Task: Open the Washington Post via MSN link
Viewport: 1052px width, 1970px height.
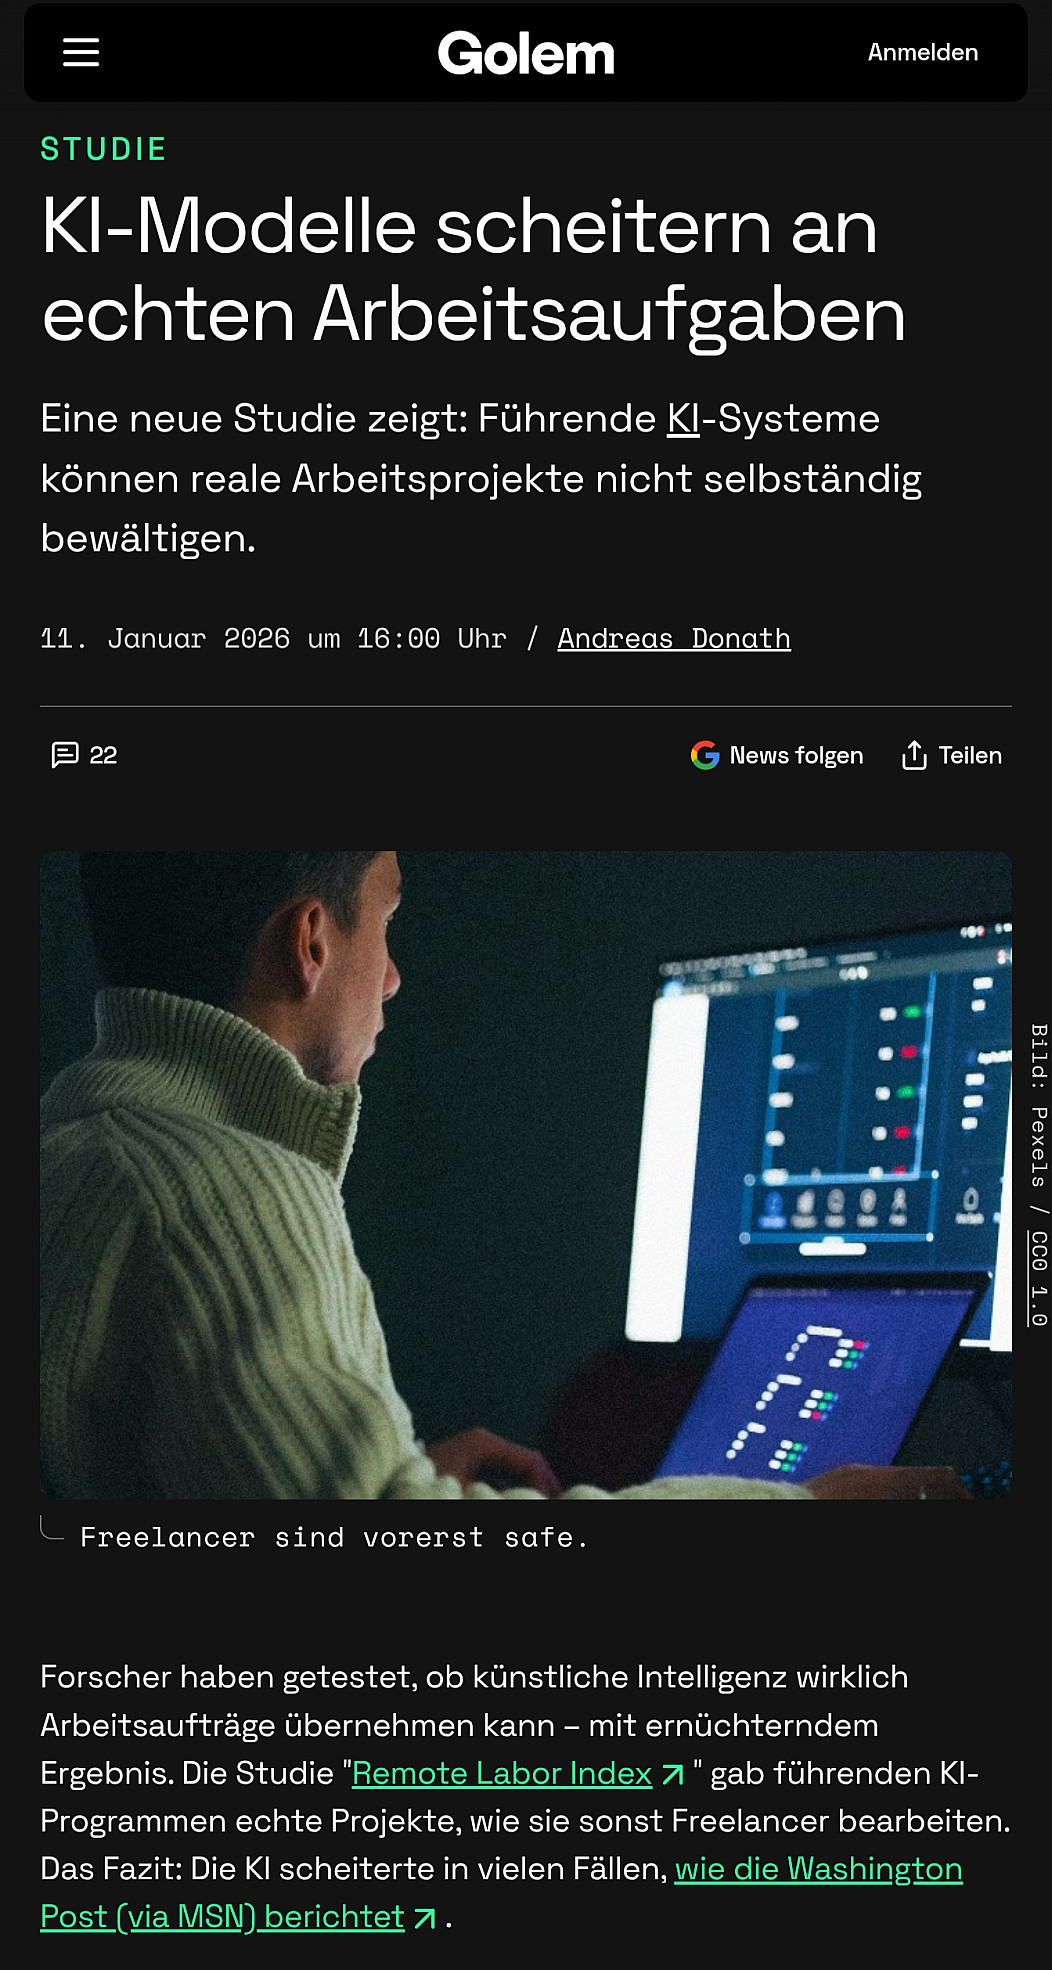Action: [x=501, y=1892]
